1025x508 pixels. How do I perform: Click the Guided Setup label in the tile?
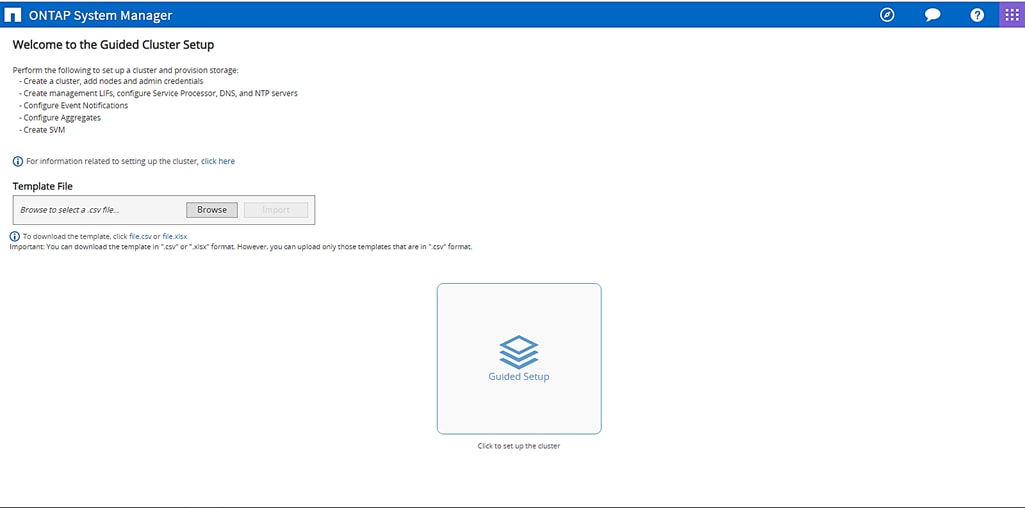pos(519,377)
